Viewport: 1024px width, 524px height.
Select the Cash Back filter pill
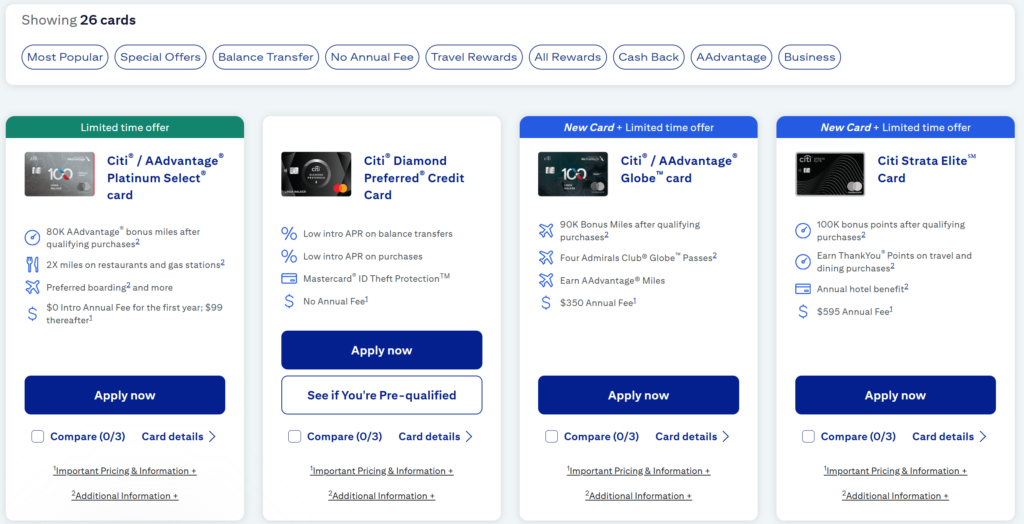pos(648,57)
